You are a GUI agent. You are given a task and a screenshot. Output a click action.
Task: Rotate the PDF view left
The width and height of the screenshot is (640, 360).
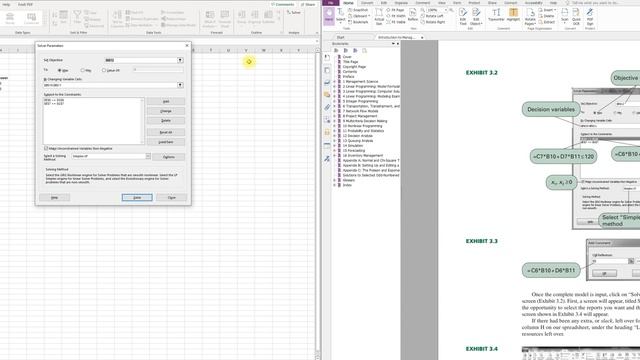pyautogui.click(x=432, y=16)
